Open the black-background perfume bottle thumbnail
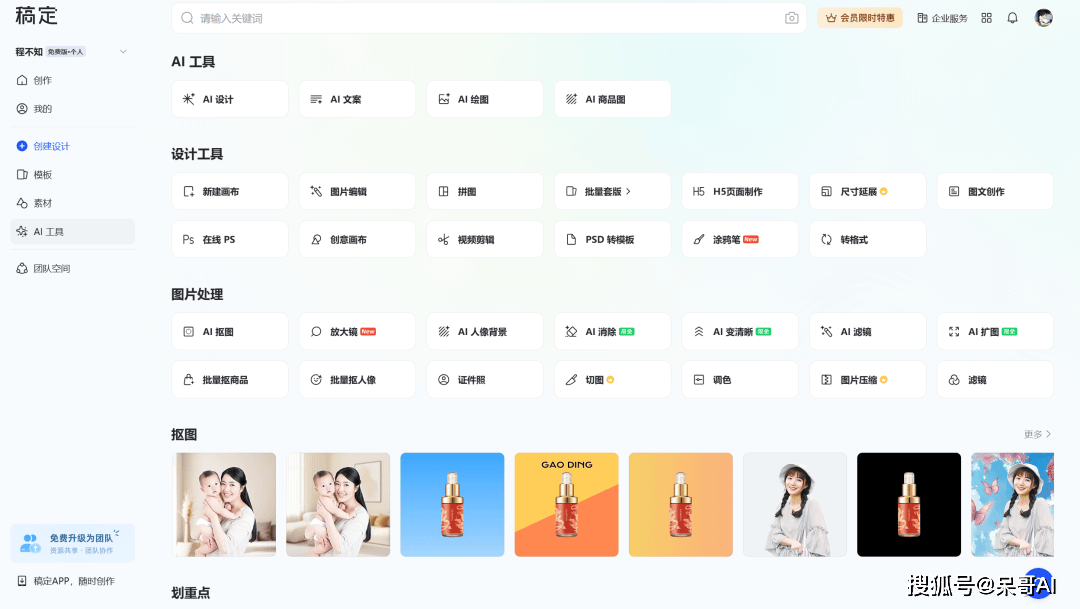Screen dimensions: 1080x609 tap(909, 504)
